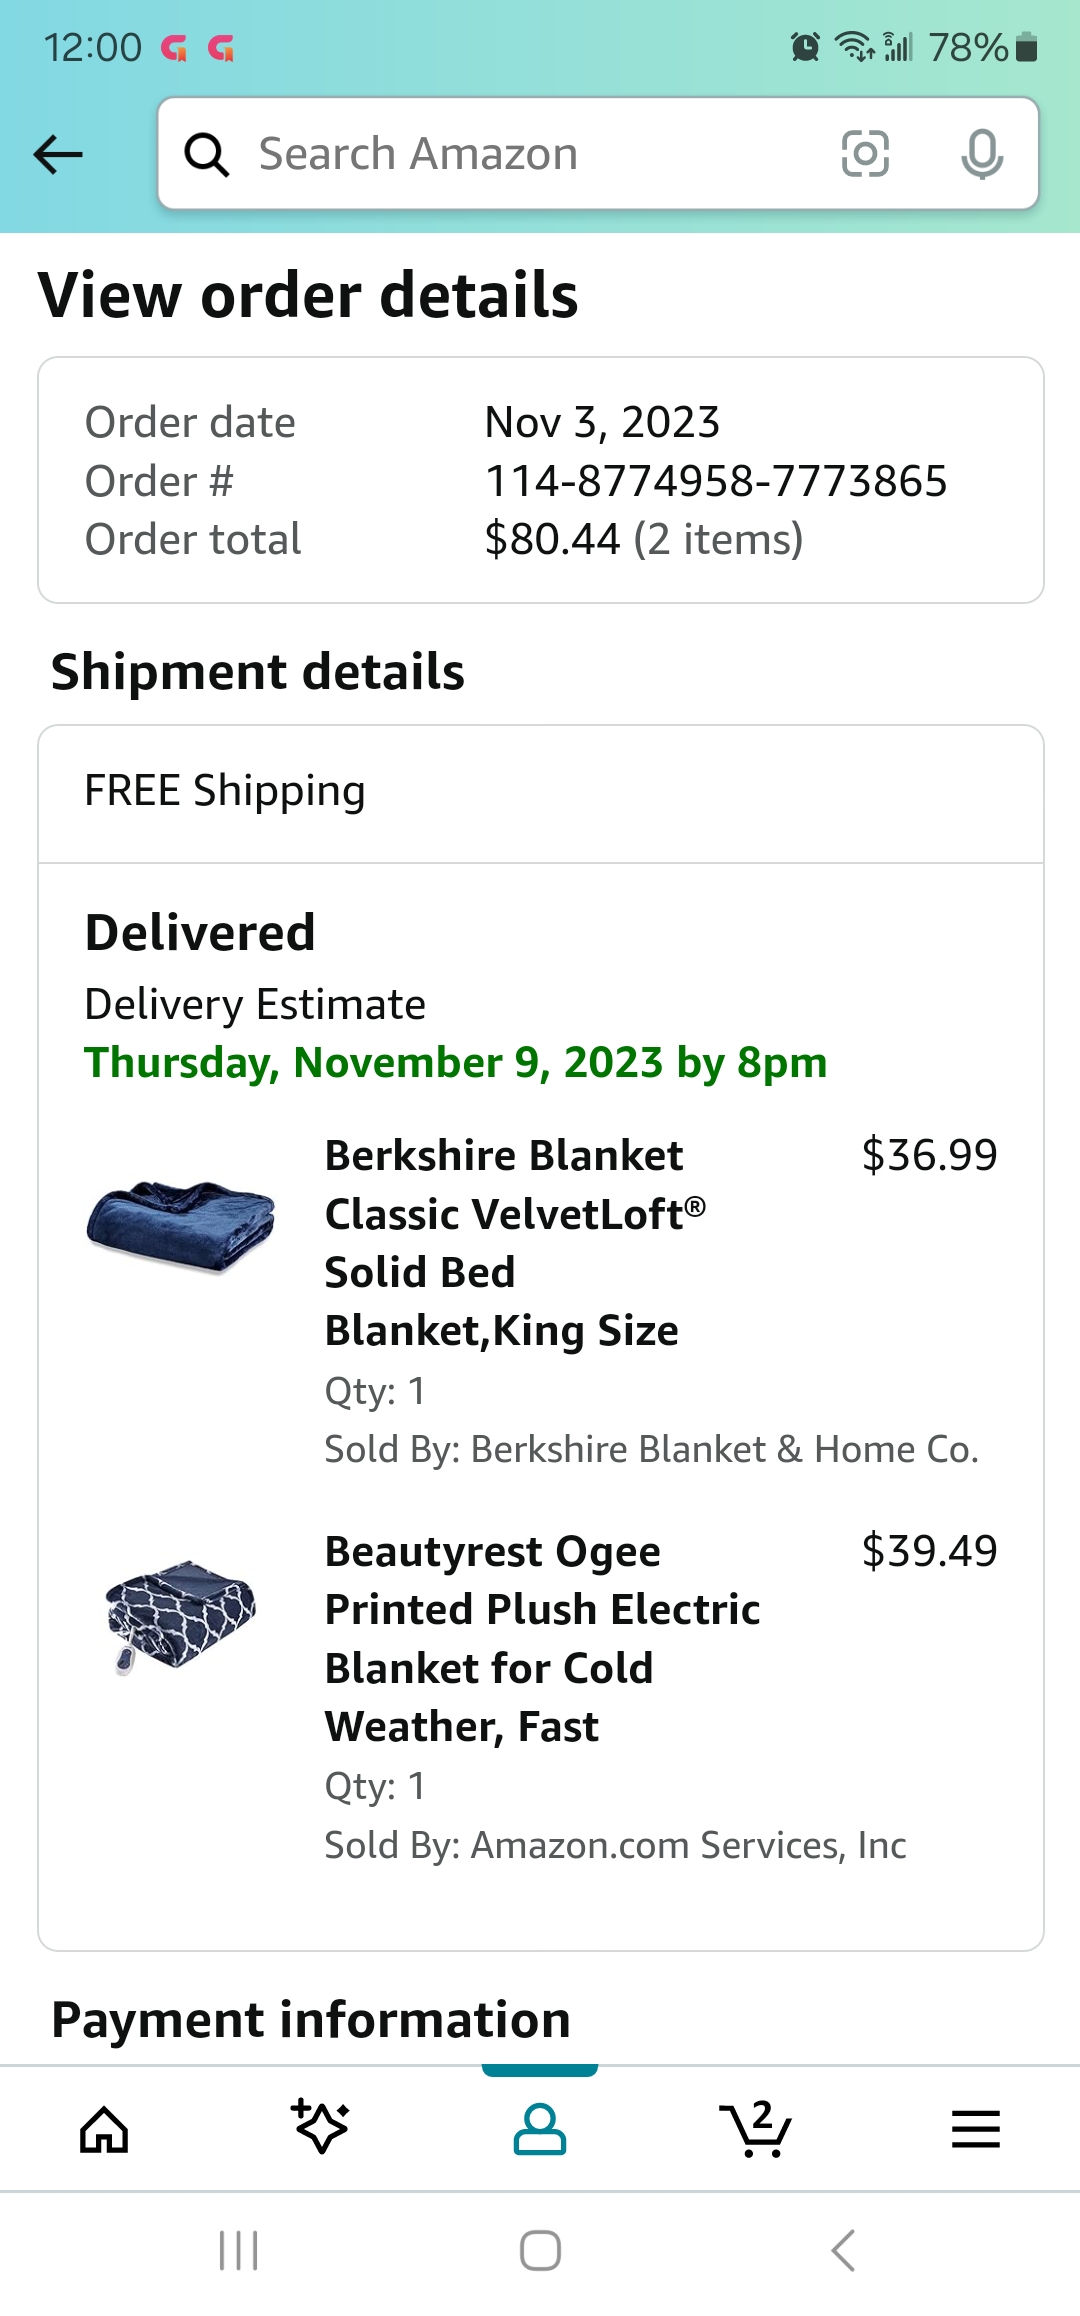Tap the order number 114-8774958-7773865
This screenshot has height=2316, width=1080.
tap(716, 481)
